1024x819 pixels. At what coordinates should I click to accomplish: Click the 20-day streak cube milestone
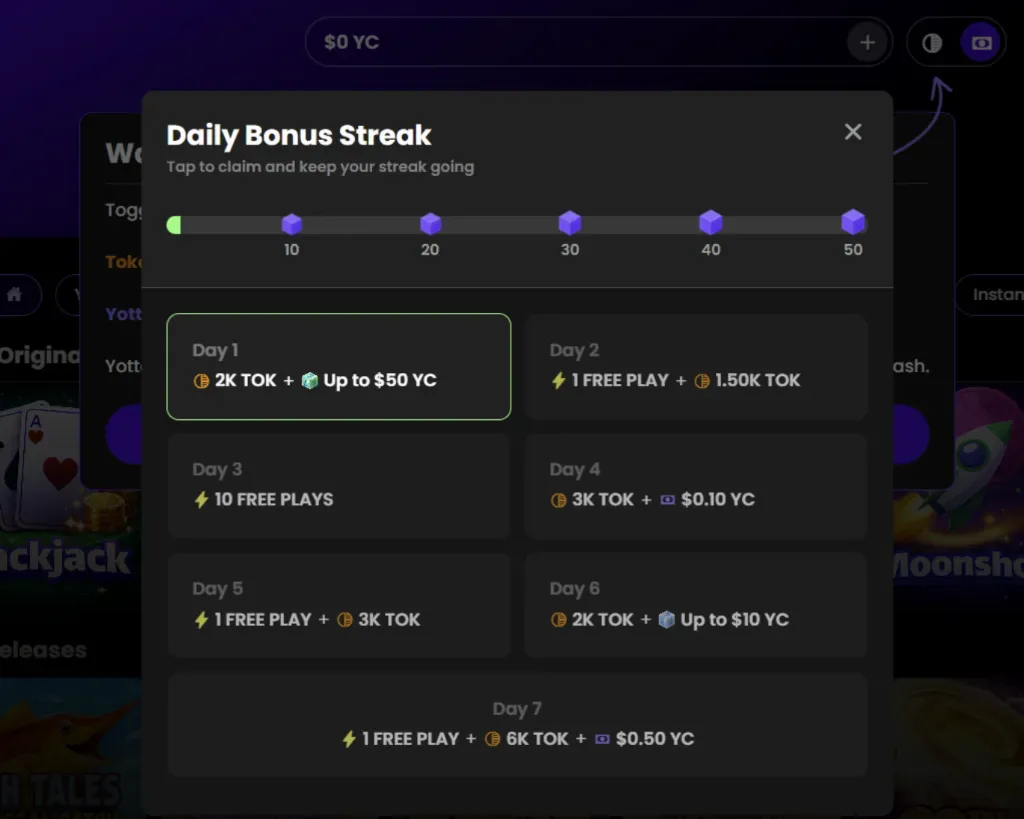click(430, 224)
